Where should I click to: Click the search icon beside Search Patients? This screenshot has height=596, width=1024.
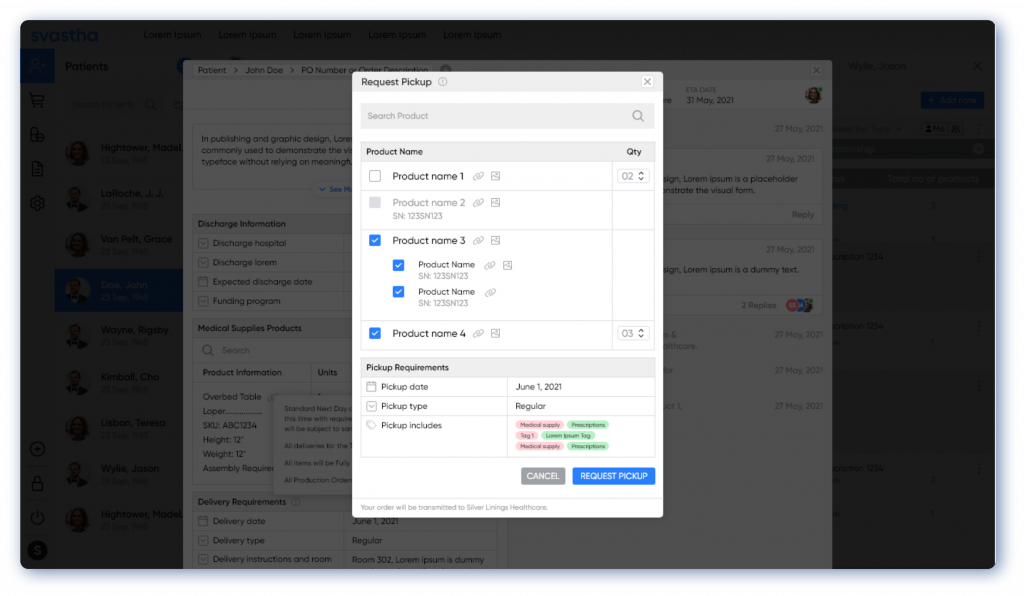[151, 104]
